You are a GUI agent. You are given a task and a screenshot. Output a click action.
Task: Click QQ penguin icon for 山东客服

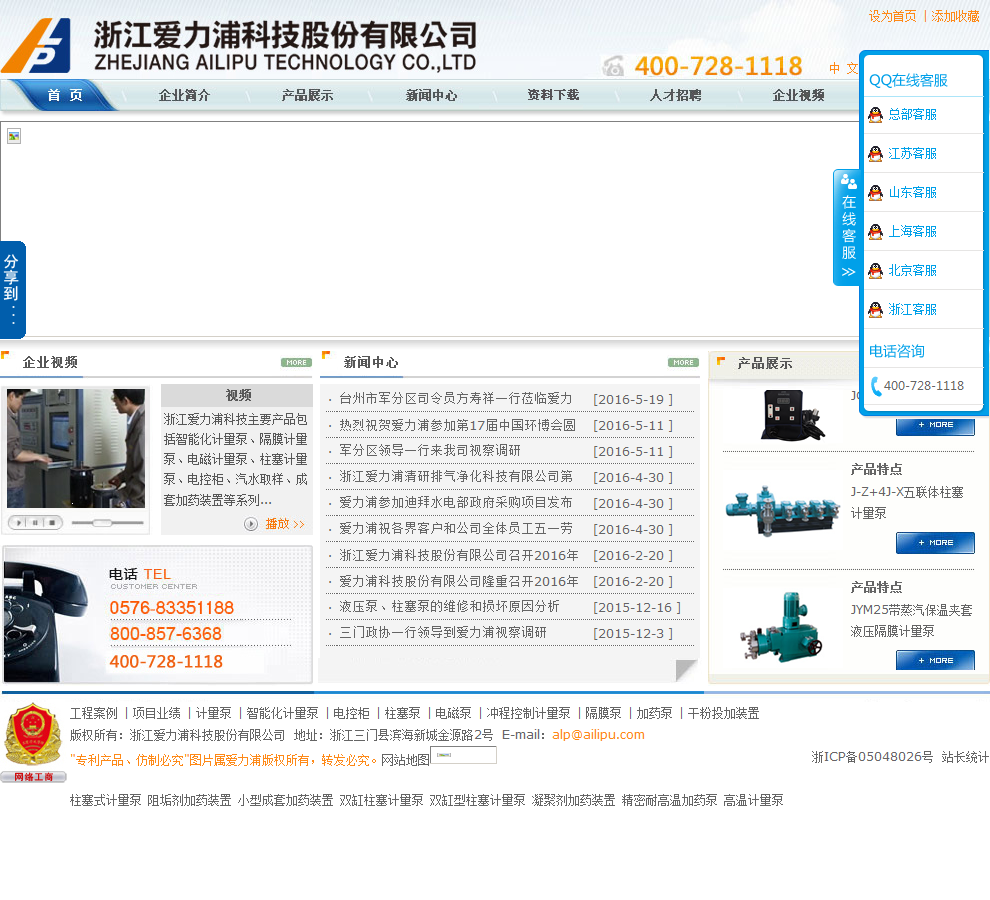coord(875,193)
